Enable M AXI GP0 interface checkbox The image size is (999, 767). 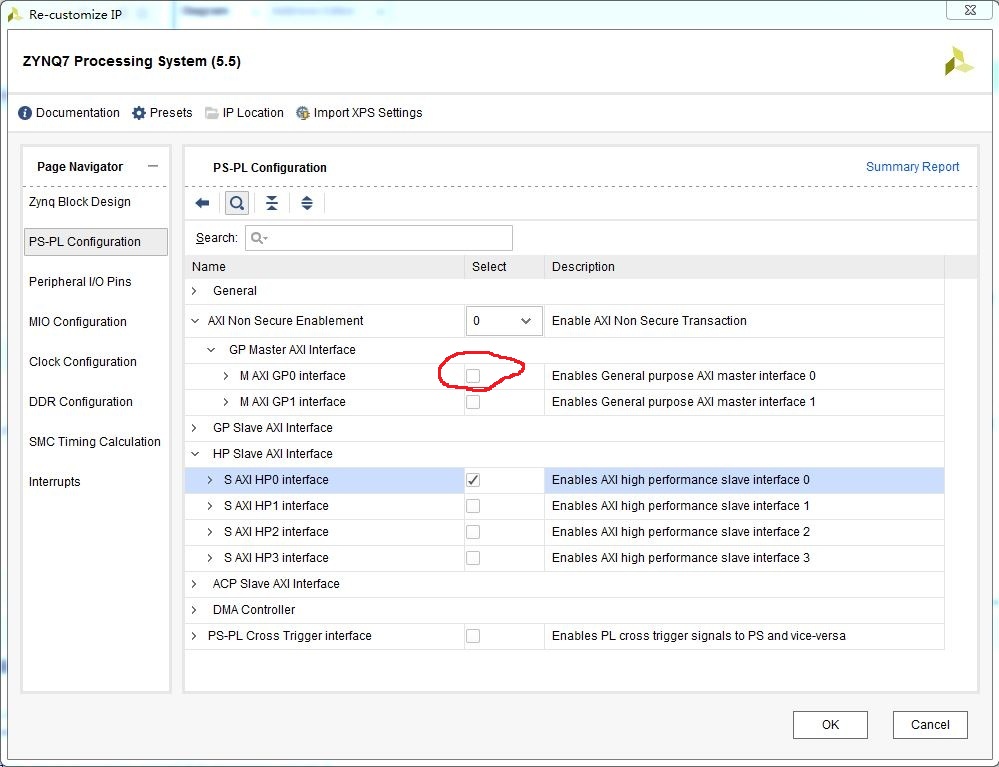tap(473, 376)
